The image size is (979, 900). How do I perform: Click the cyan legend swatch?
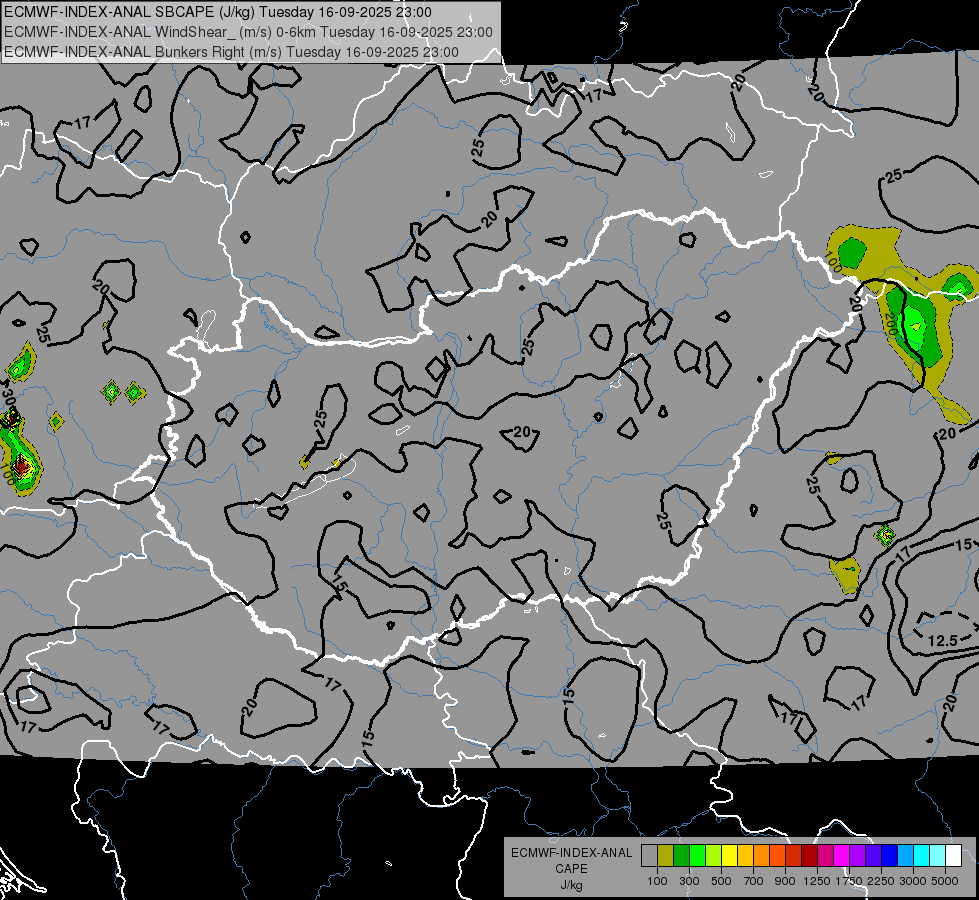coord(922,856)
